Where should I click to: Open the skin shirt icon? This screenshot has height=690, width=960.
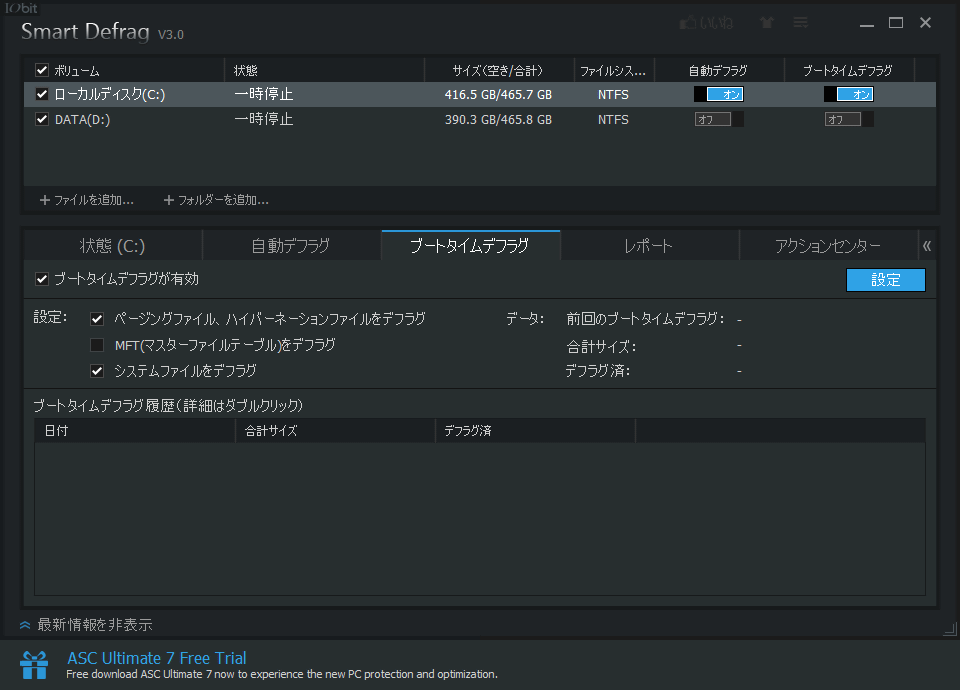[767, 23]
